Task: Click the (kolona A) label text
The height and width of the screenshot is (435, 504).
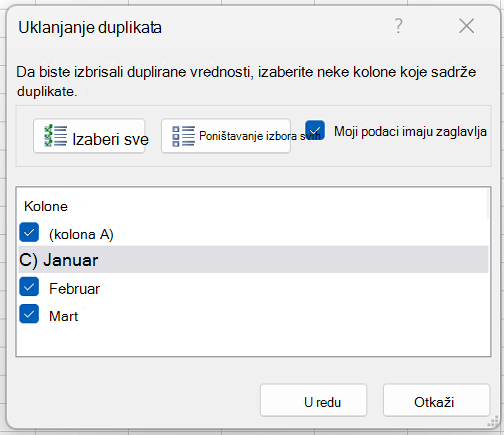Action: (x=81, y=235)
